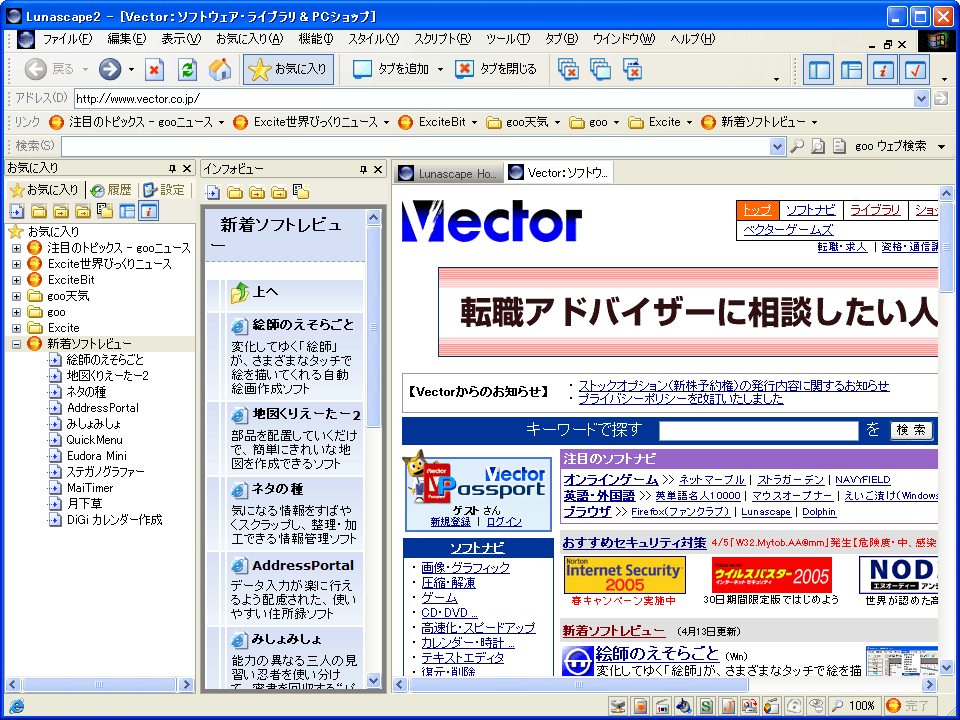Open the スクリプト menu
960x720 pixels.
point(443,39)
